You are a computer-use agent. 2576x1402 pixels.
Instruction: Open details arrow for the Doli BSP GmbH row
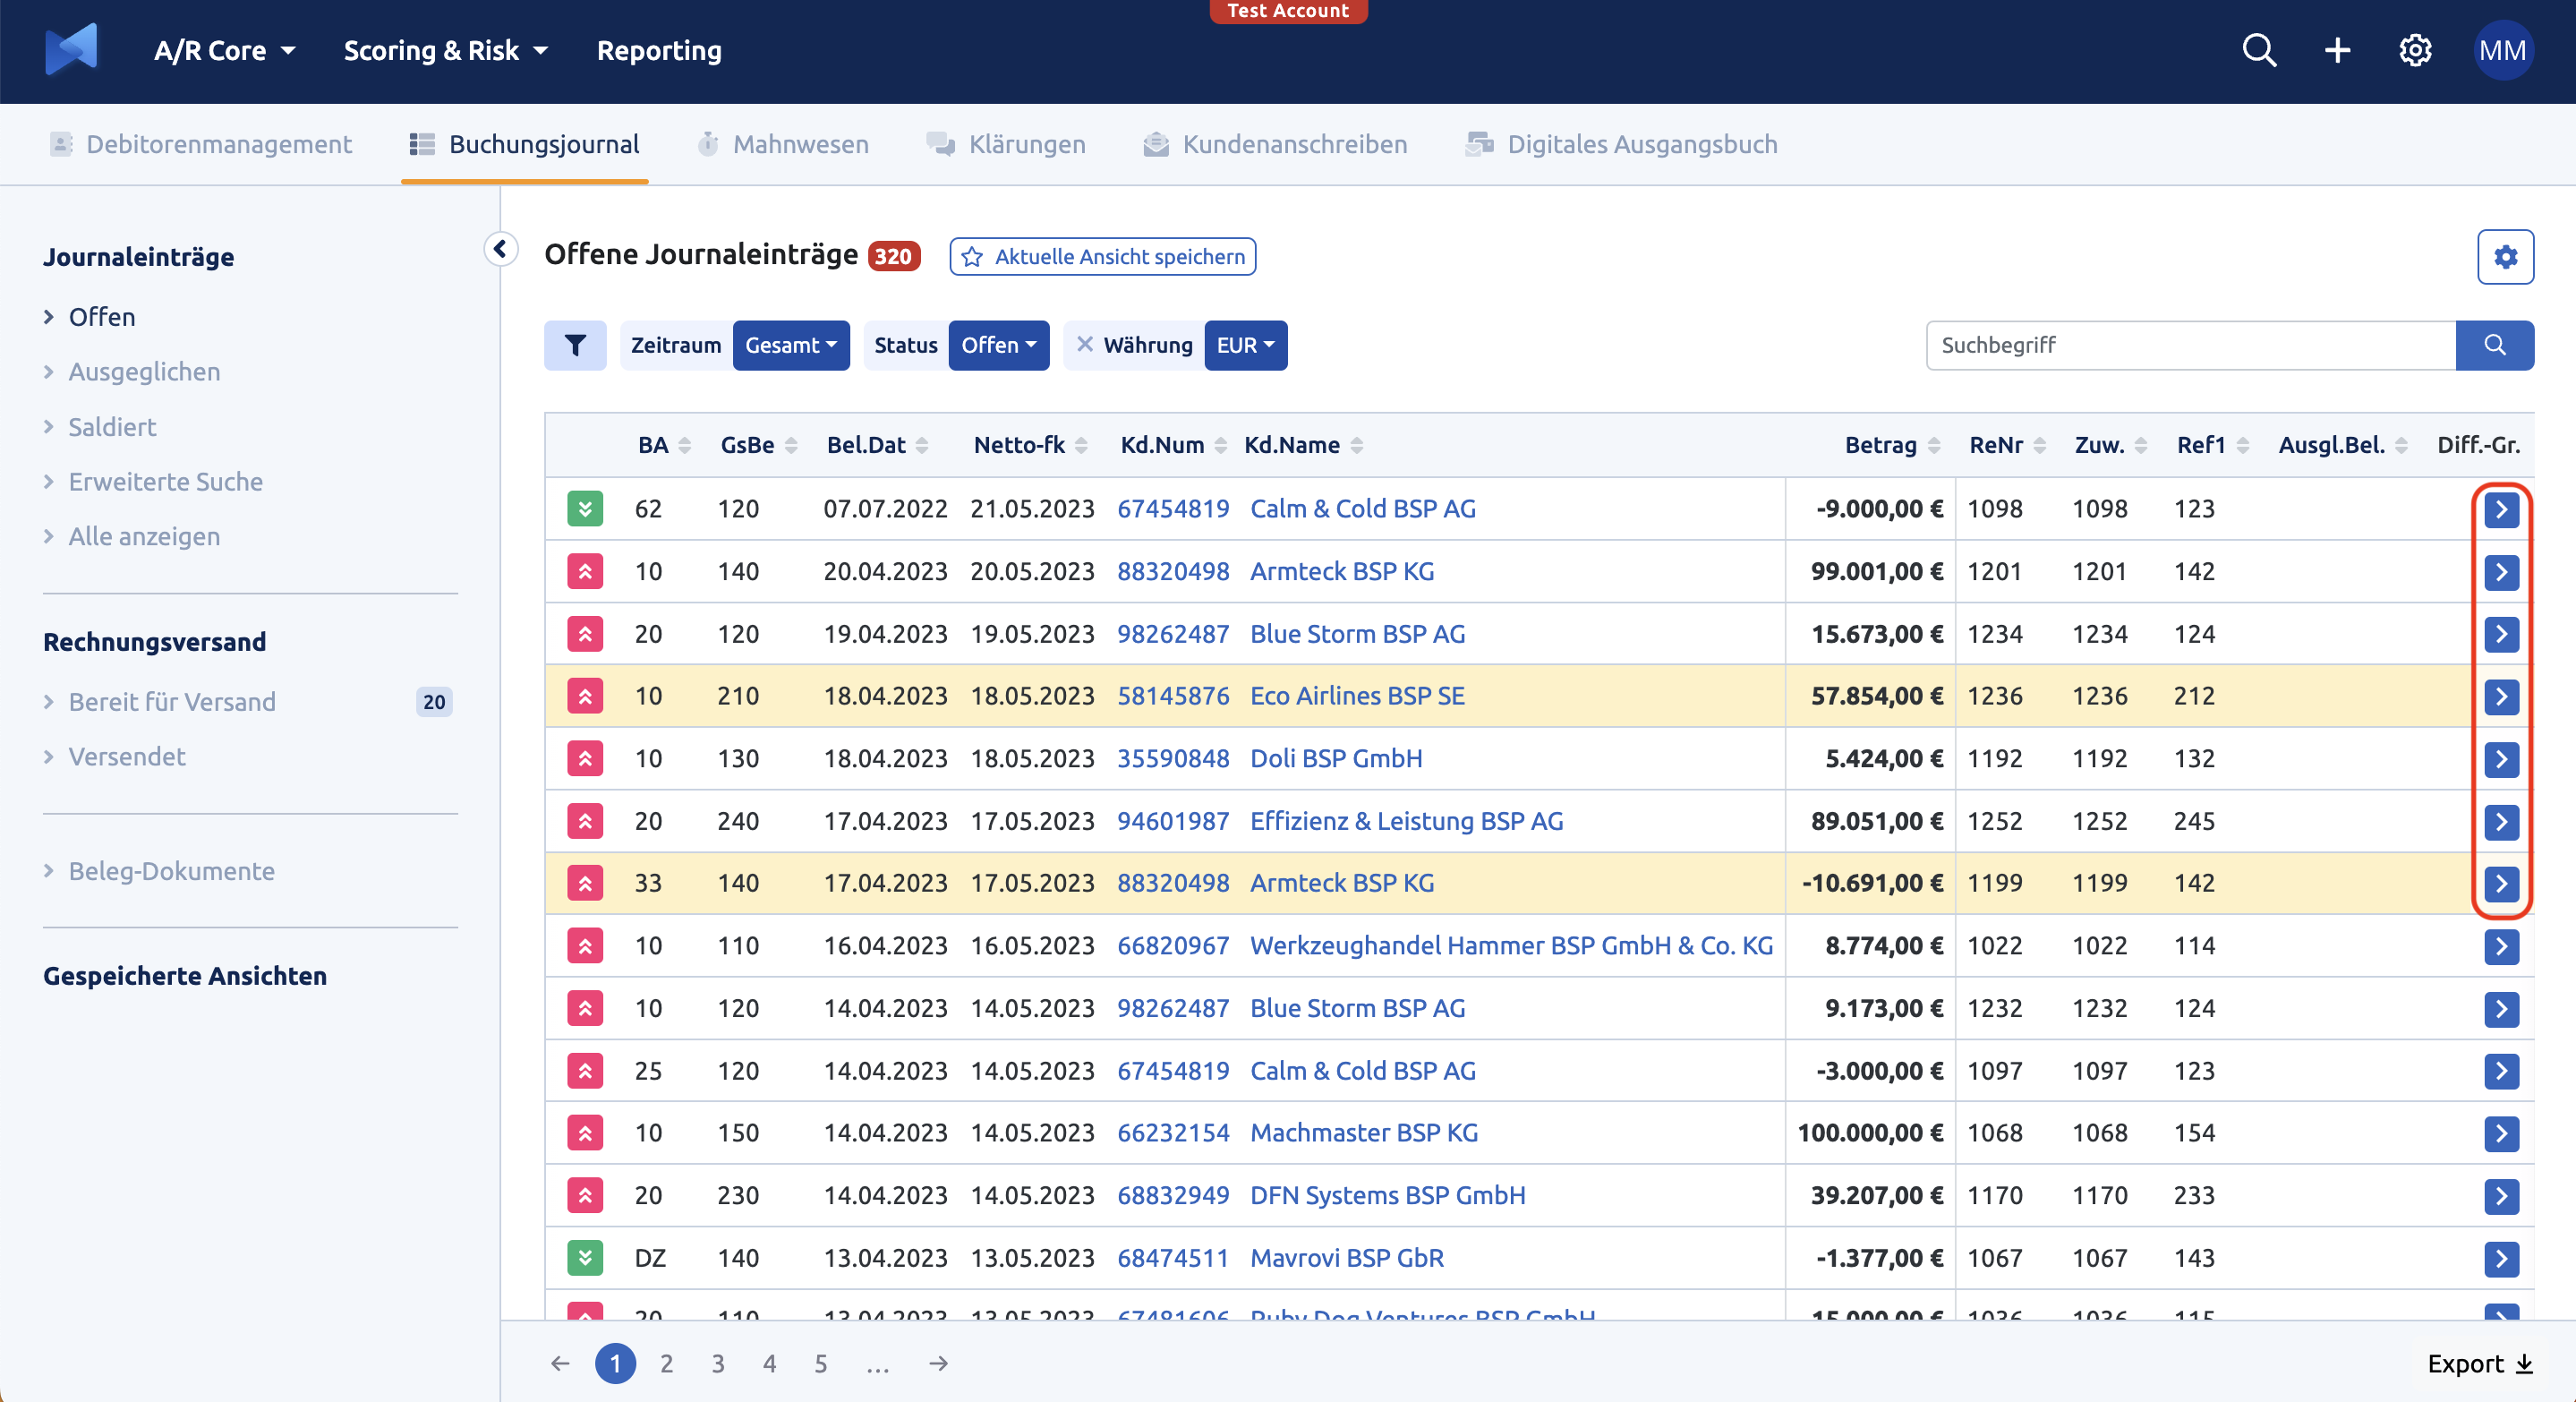click(x=2501, y=759)
